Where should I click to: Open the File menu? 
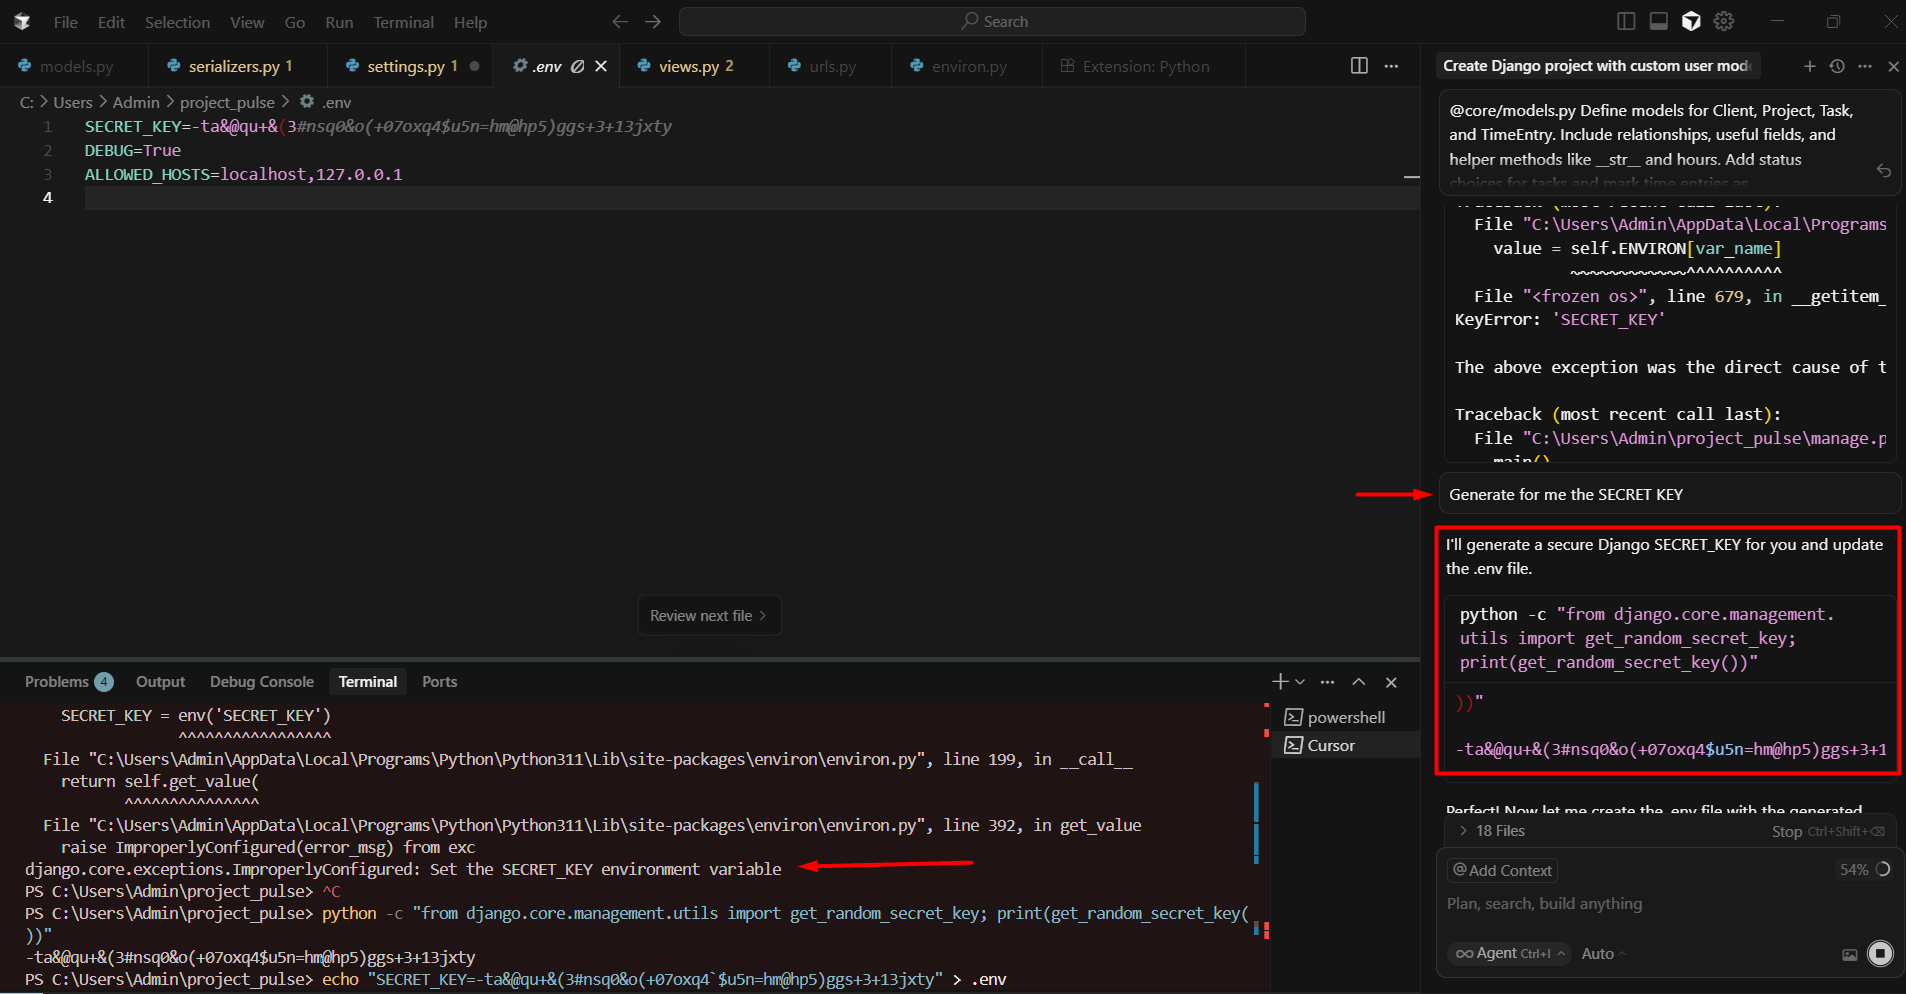pyautogui.click(x=66, y=22)
